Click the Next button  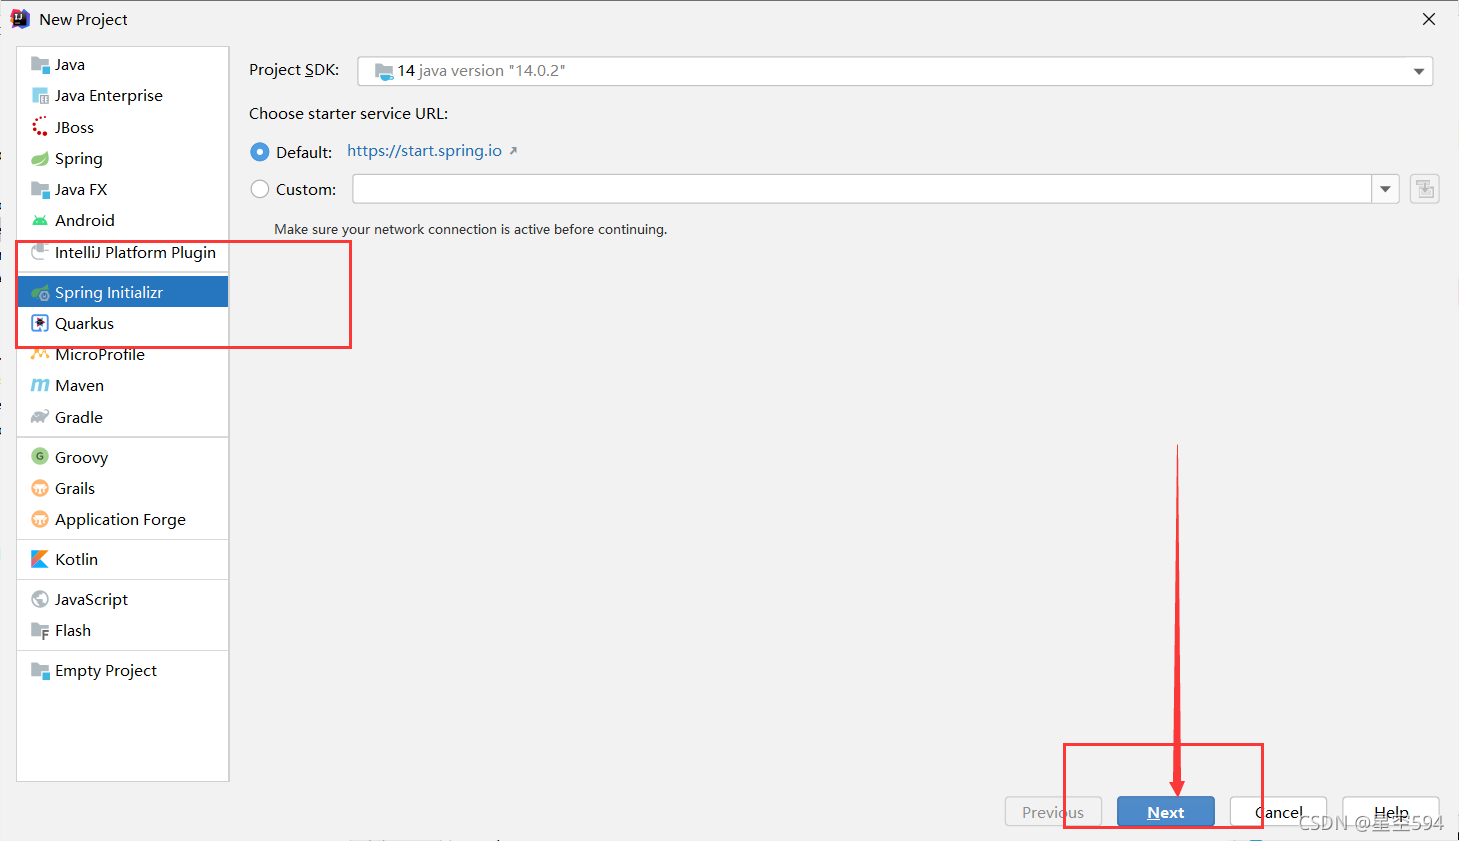point(1166,812)
